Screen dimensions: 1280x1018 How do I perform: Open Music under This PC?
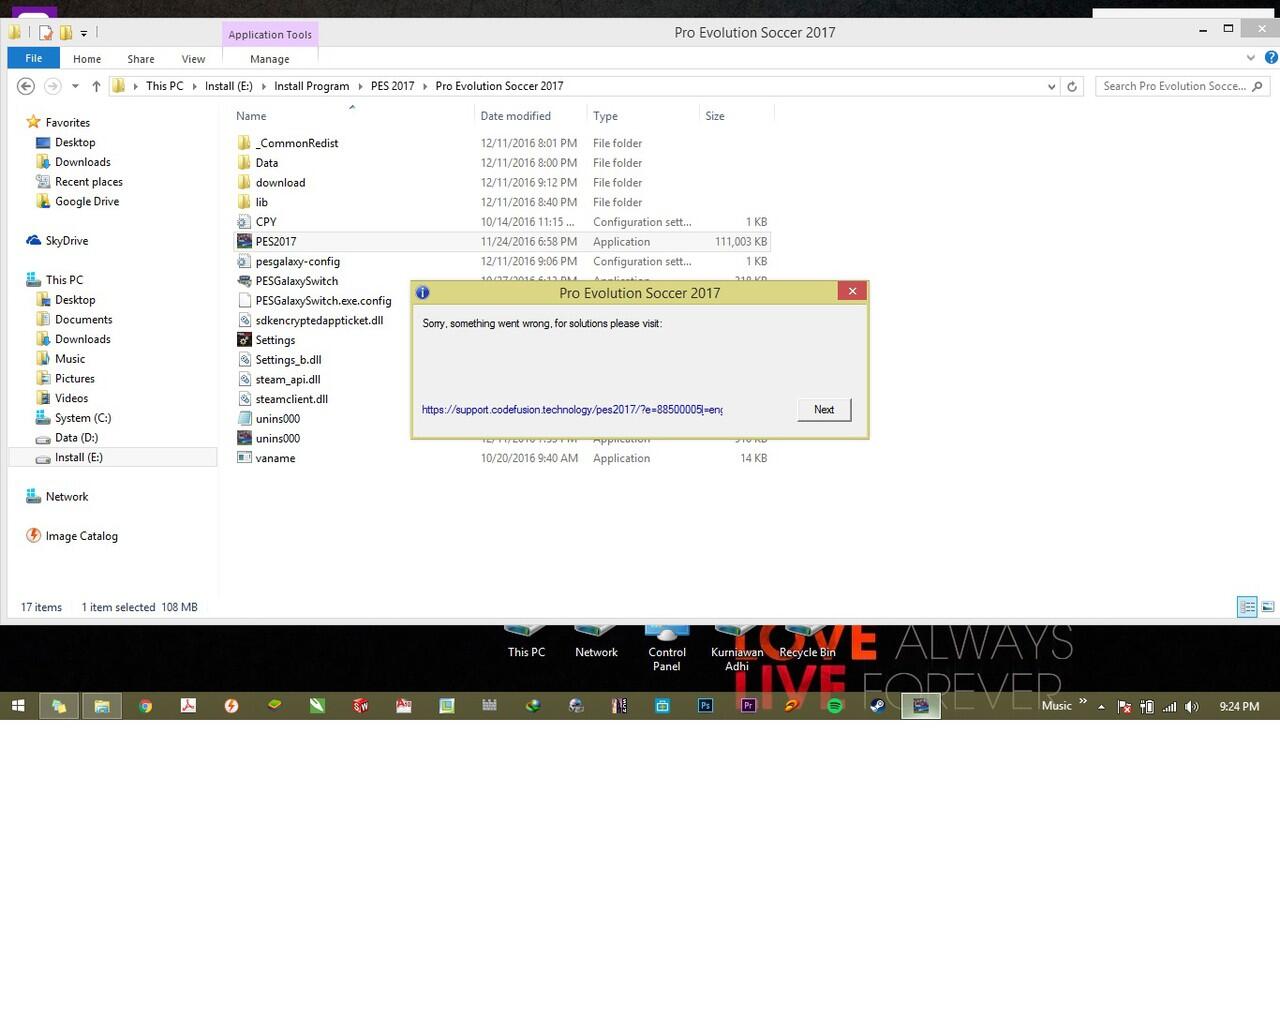click(x=70, y=359)
